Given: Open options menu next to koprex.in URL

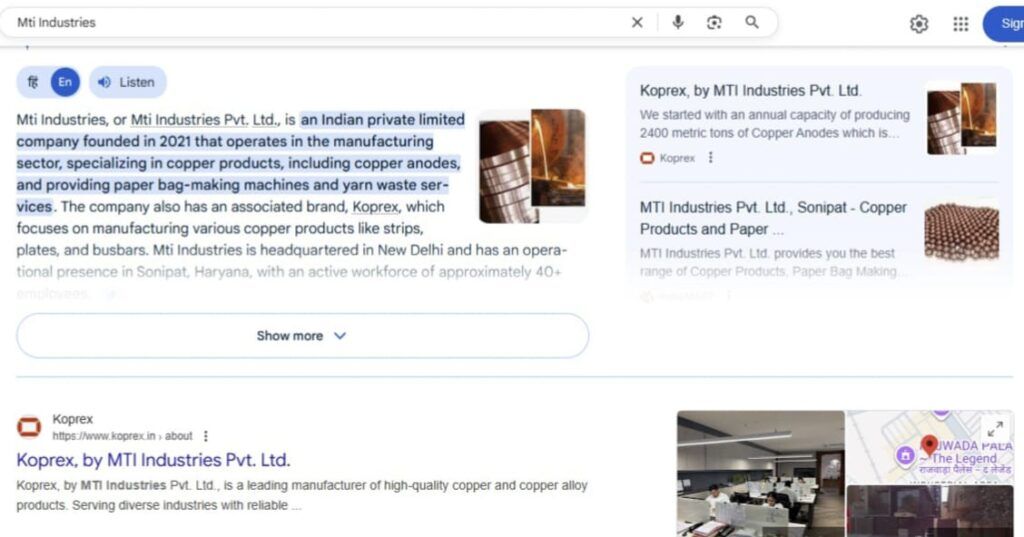Looking at the screenshot, I should [x=206, y=436].
